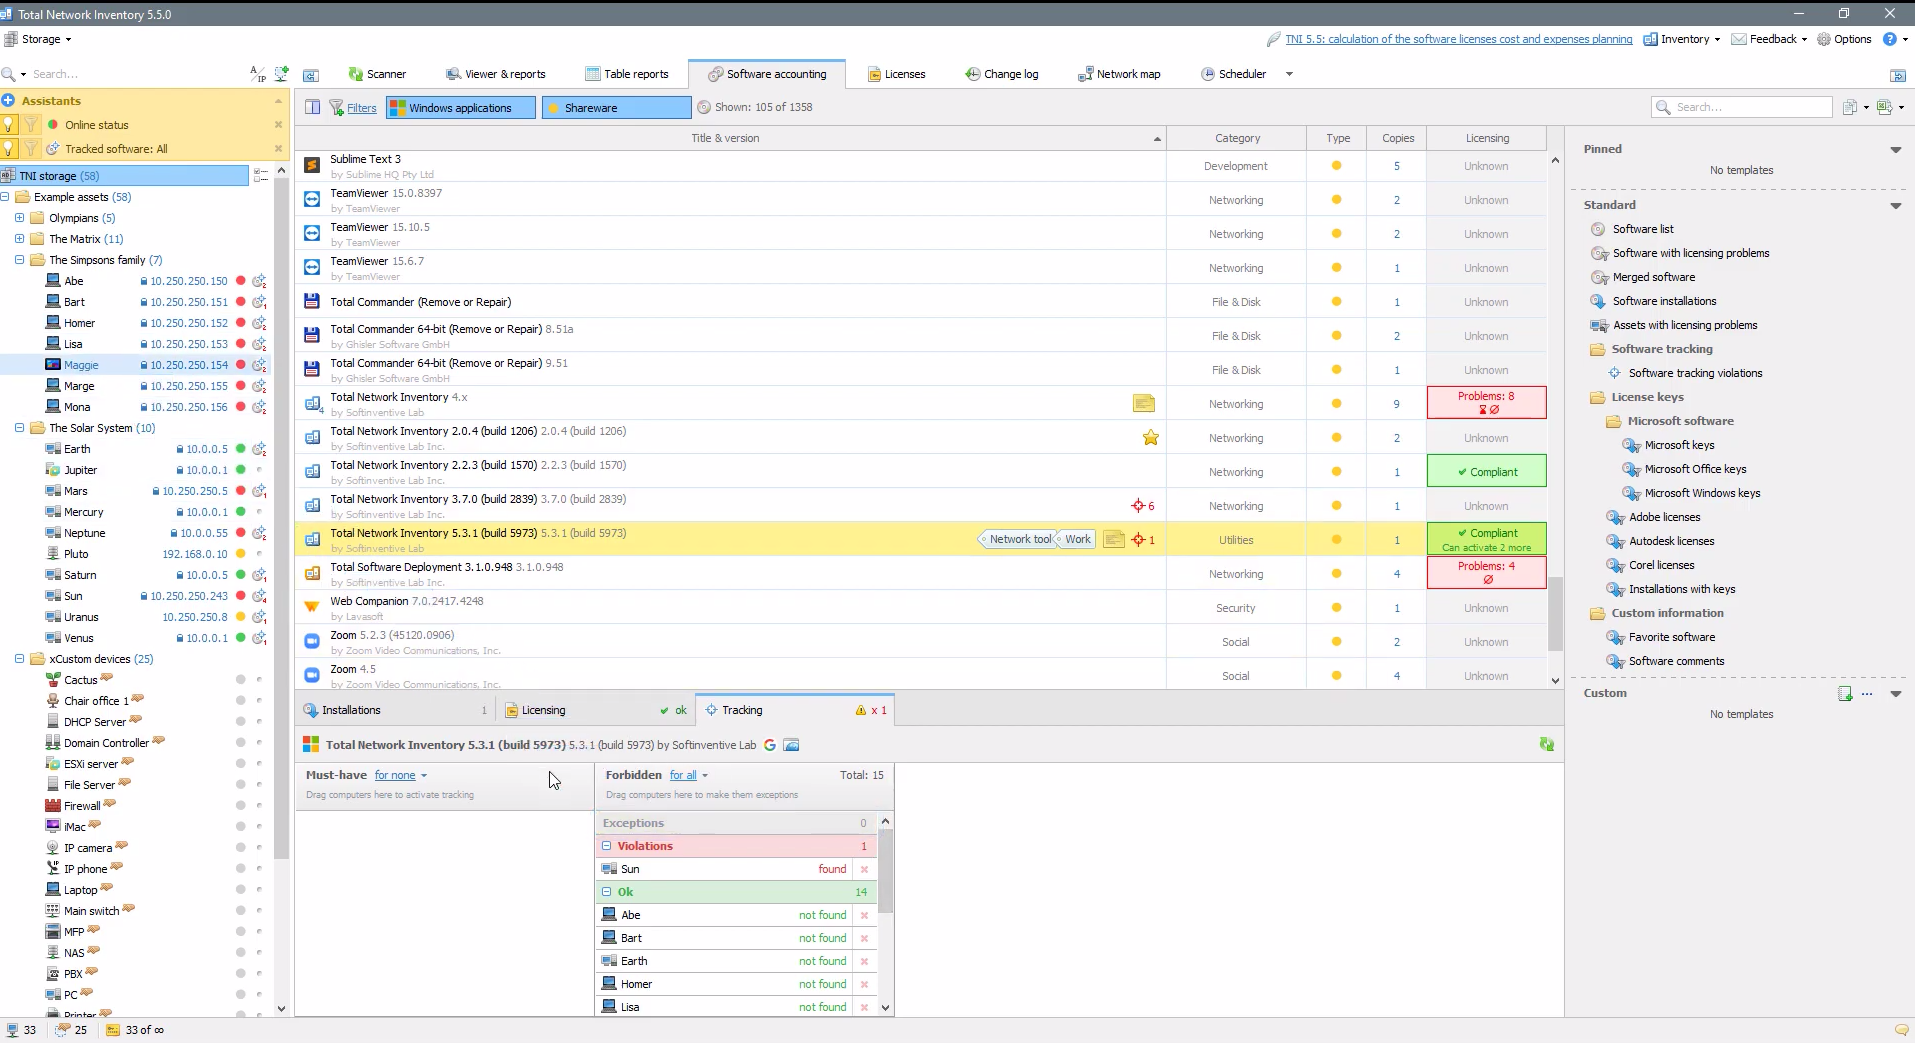
Task: Open Problems: 8 licensing cell
Action: pos(1486,402)
